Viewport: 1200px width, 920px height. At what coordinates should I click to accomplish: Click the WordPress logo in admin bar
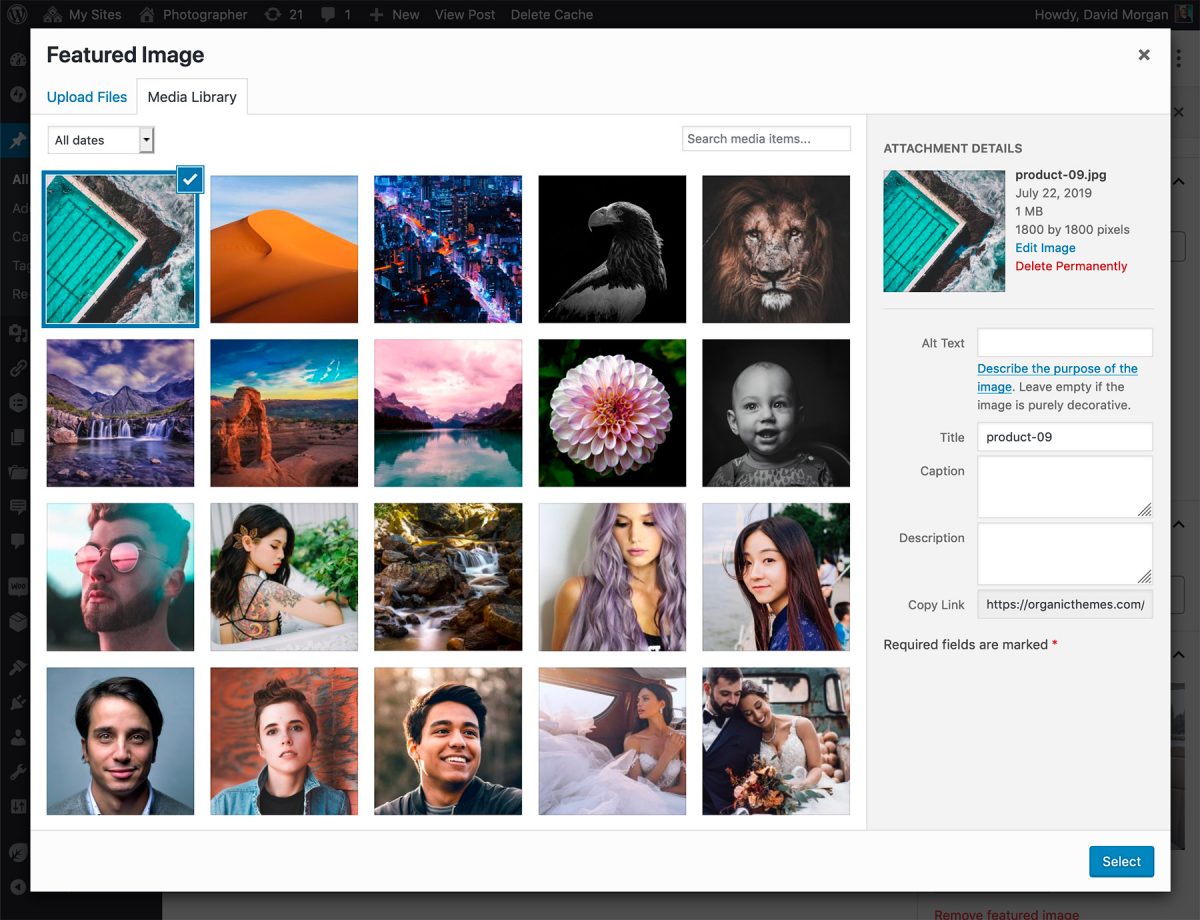[17, 14]
